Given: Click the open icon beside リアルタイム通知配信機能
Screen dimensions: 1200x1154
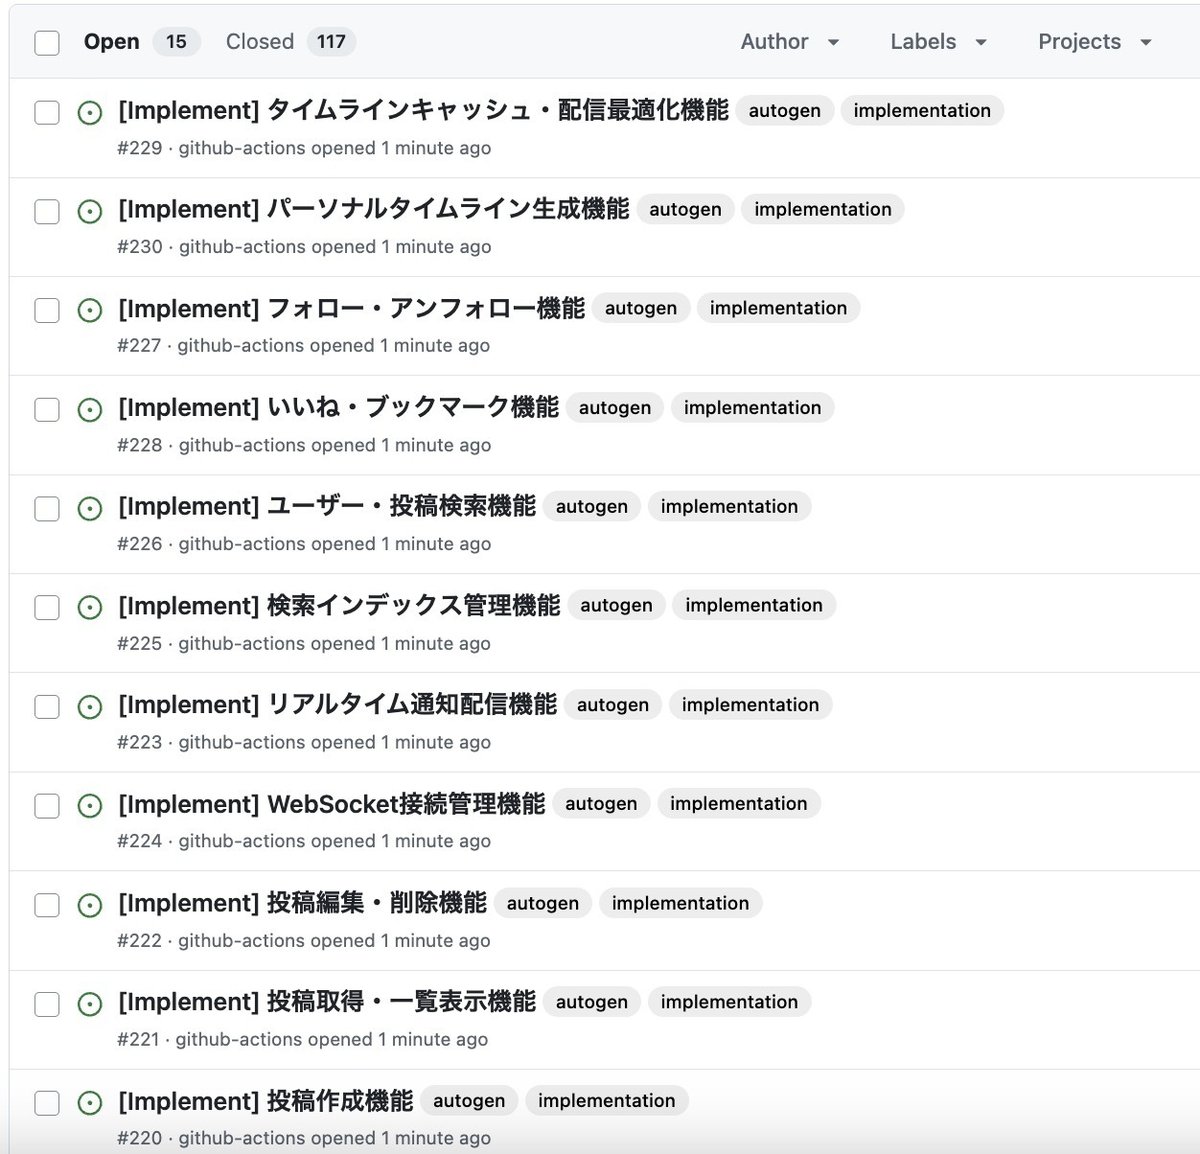Looking at the screenshot, I should [x=89, y=705].
